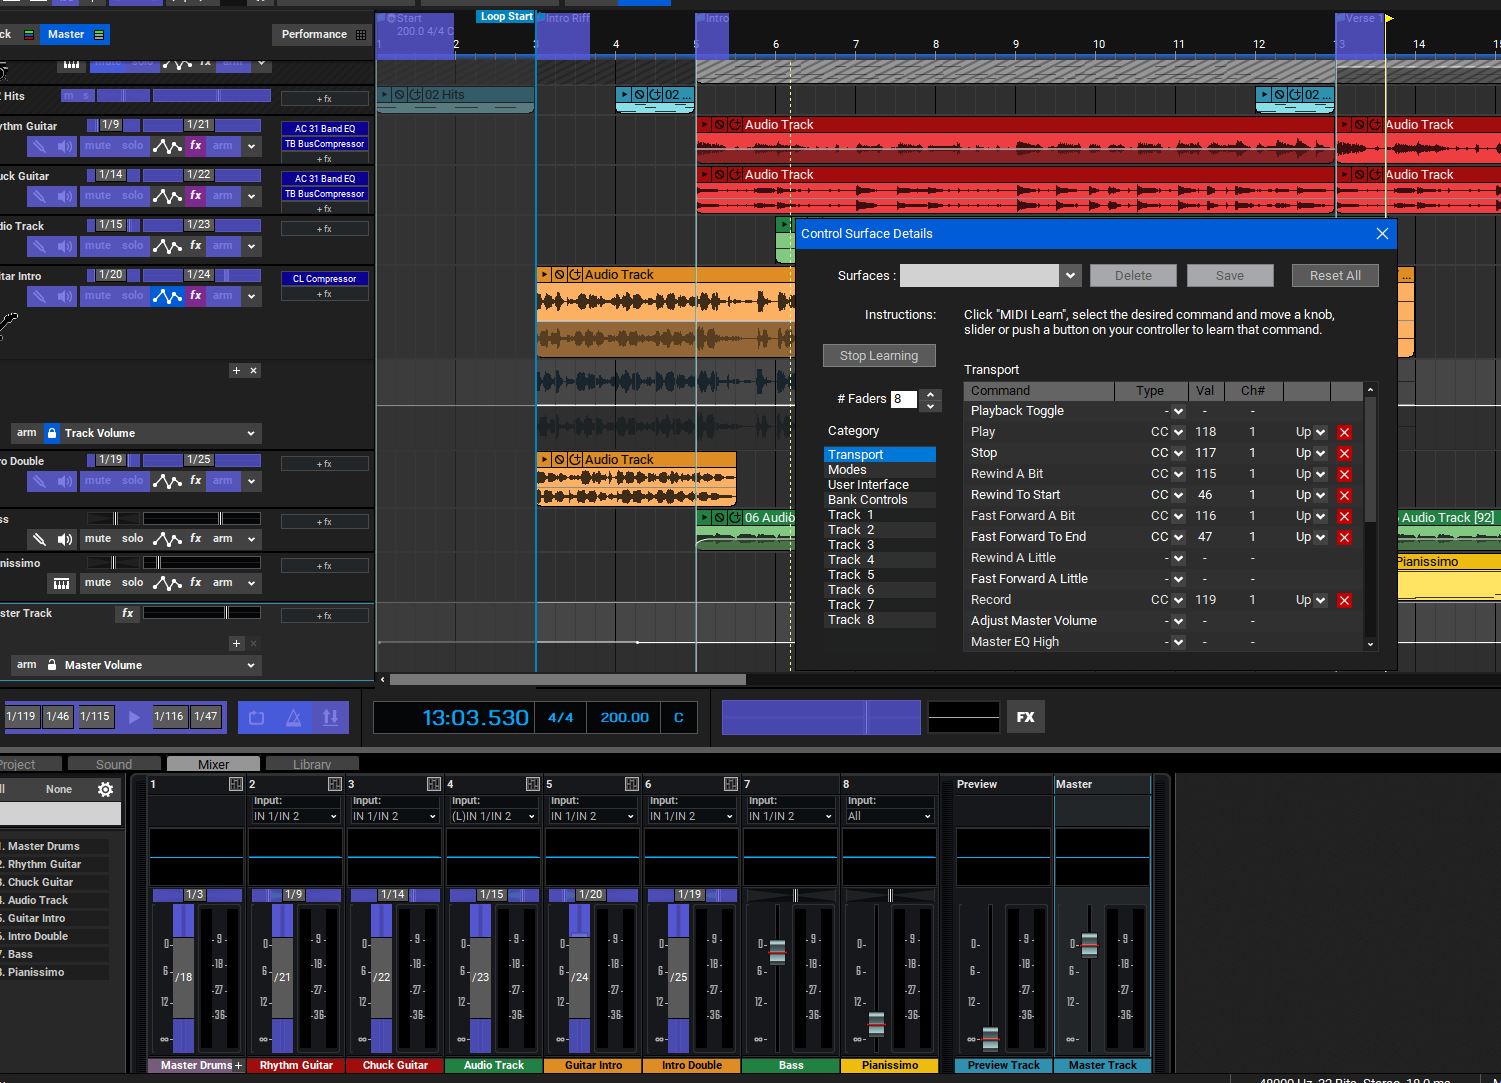Switch to the Library tab

point(312,764)
